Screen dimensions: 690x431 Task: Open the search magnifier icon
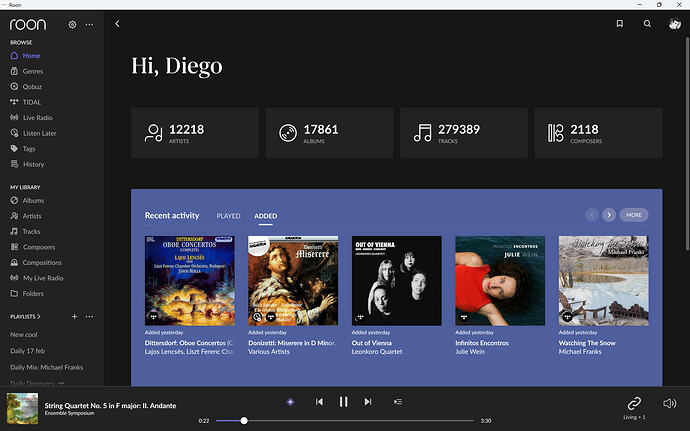(647, 24)
